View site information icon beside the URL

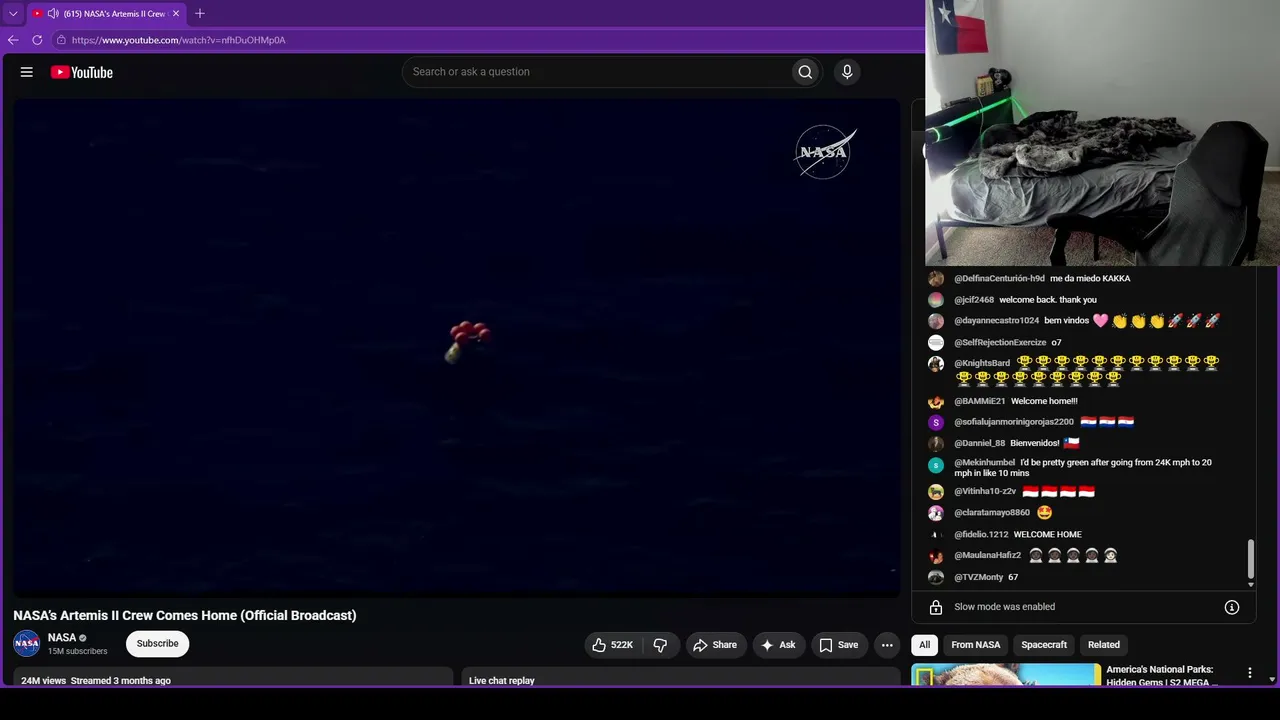point(61,40)
